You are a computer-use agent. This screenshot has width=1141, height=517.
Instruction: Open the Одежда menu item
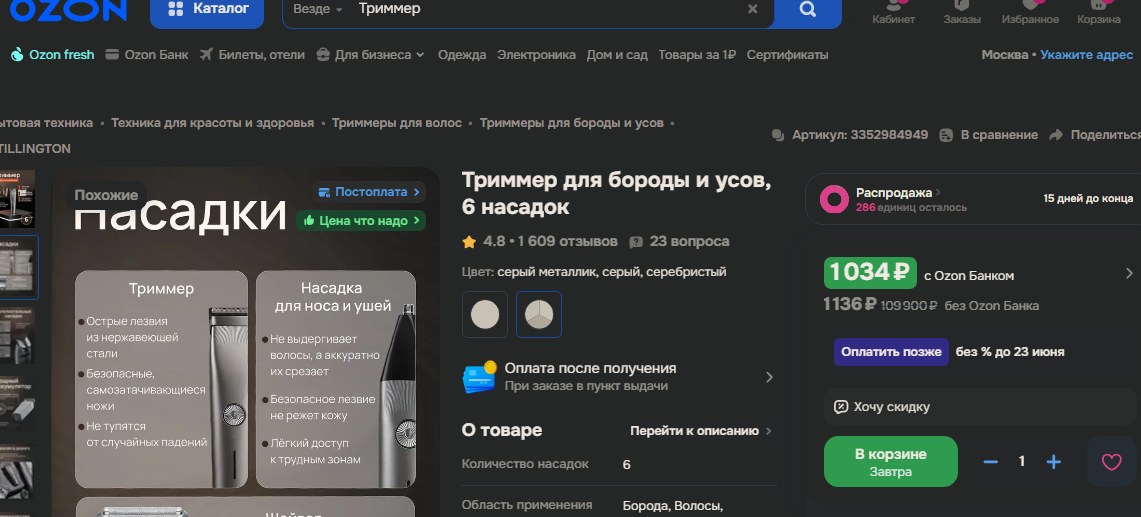pos(462,55)
